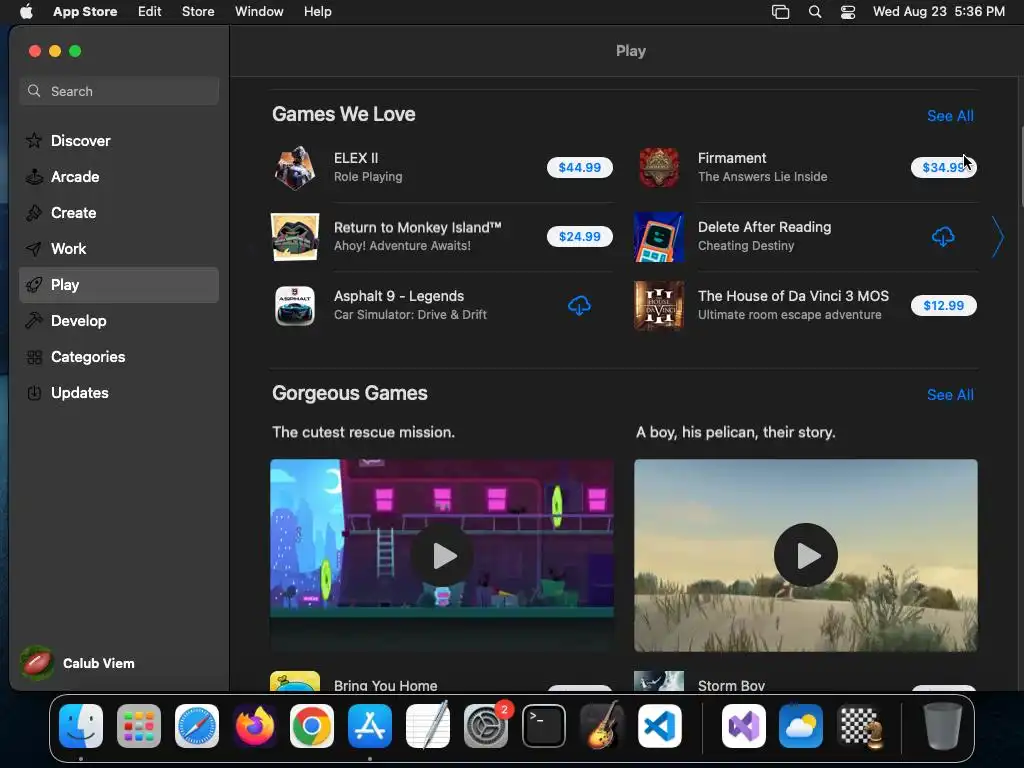The height and width of the screenshot is (768, 1024).
Task: Click the date and time in menu bar
Action: [x=938, y=12]
